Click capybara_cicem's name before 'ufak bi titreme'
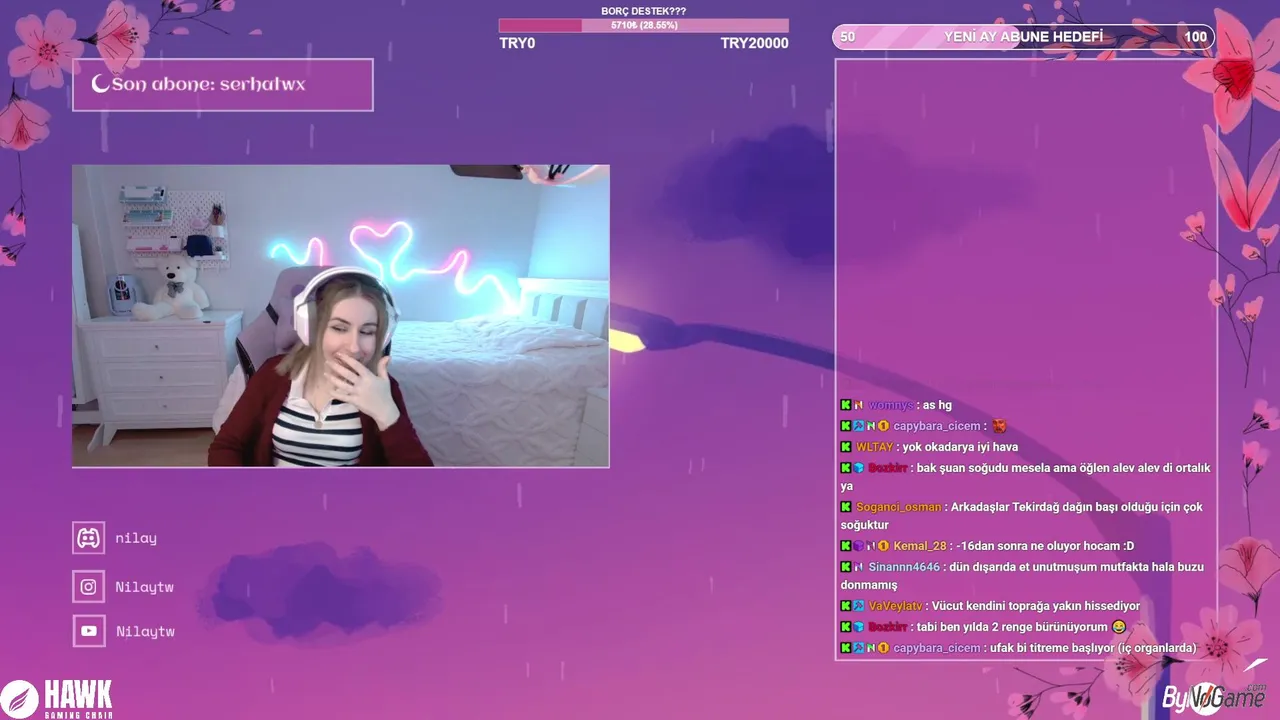The image size is (1280, 720). 937,648
